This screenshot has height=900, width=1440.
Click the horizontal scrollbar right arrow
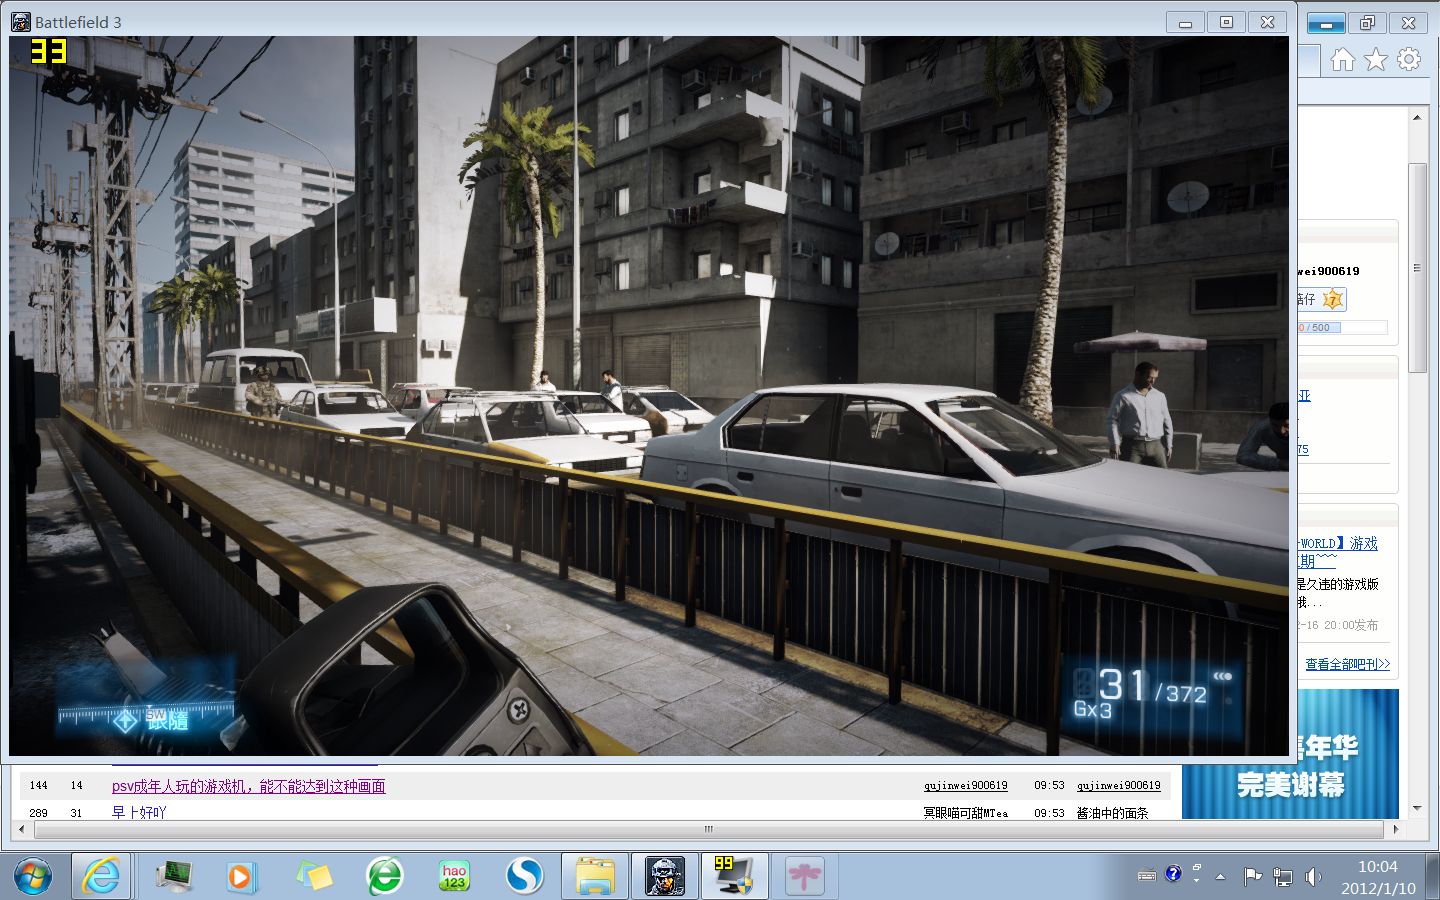[x=1397, y=829]
